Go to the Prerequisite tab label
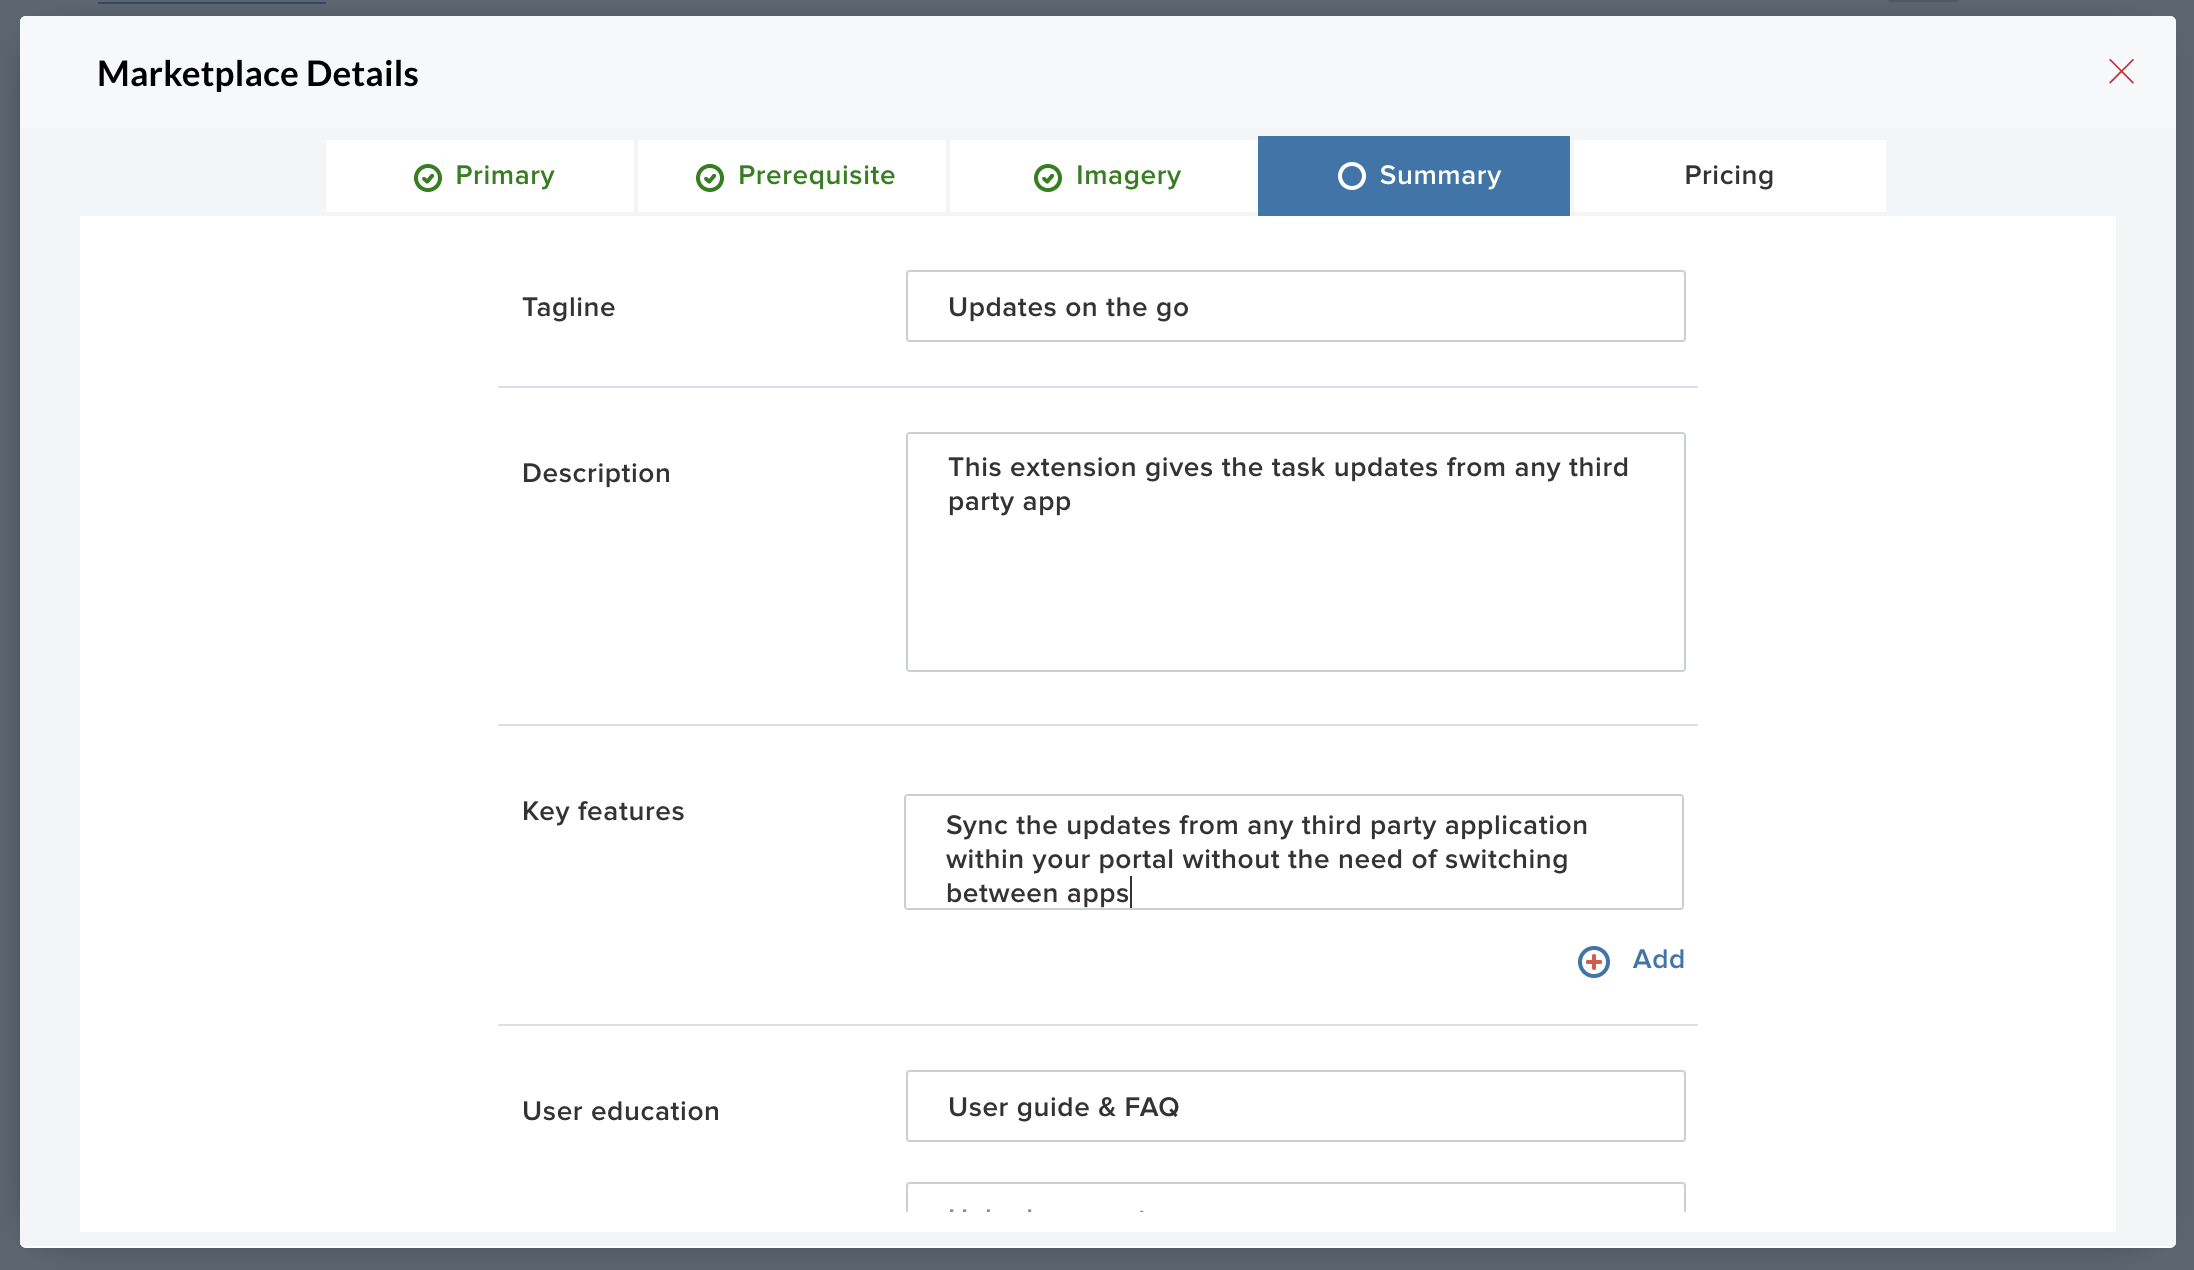Viewport: 2194px width, 1270px height. point(816,176)
